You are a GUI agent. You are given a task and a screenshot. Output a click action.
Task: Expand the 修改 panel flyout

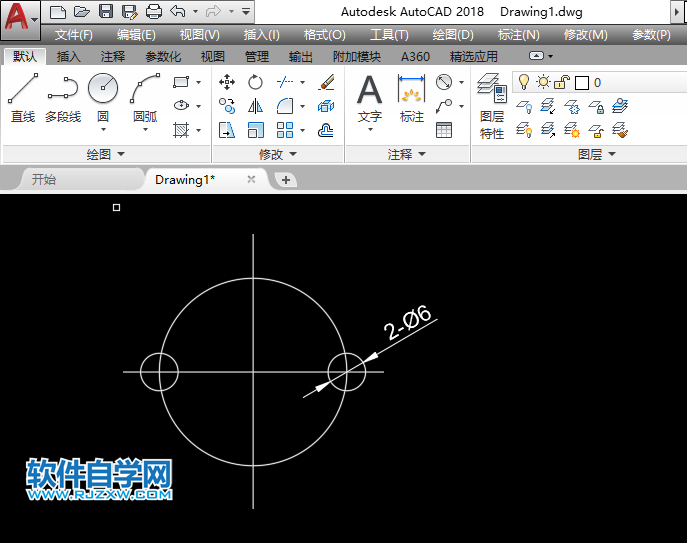click(291, 155)
